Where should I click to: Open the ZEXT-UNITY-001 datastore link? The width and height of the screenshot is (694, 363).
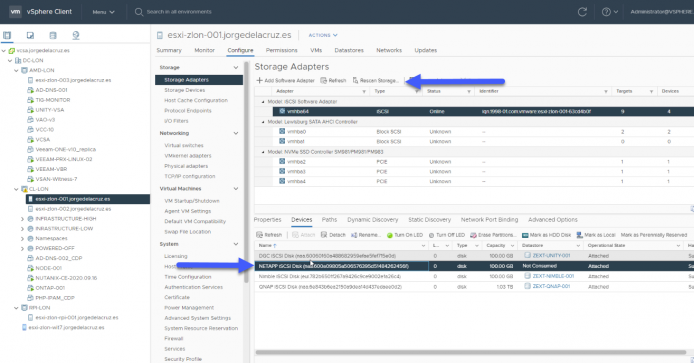tap(551, 255)
